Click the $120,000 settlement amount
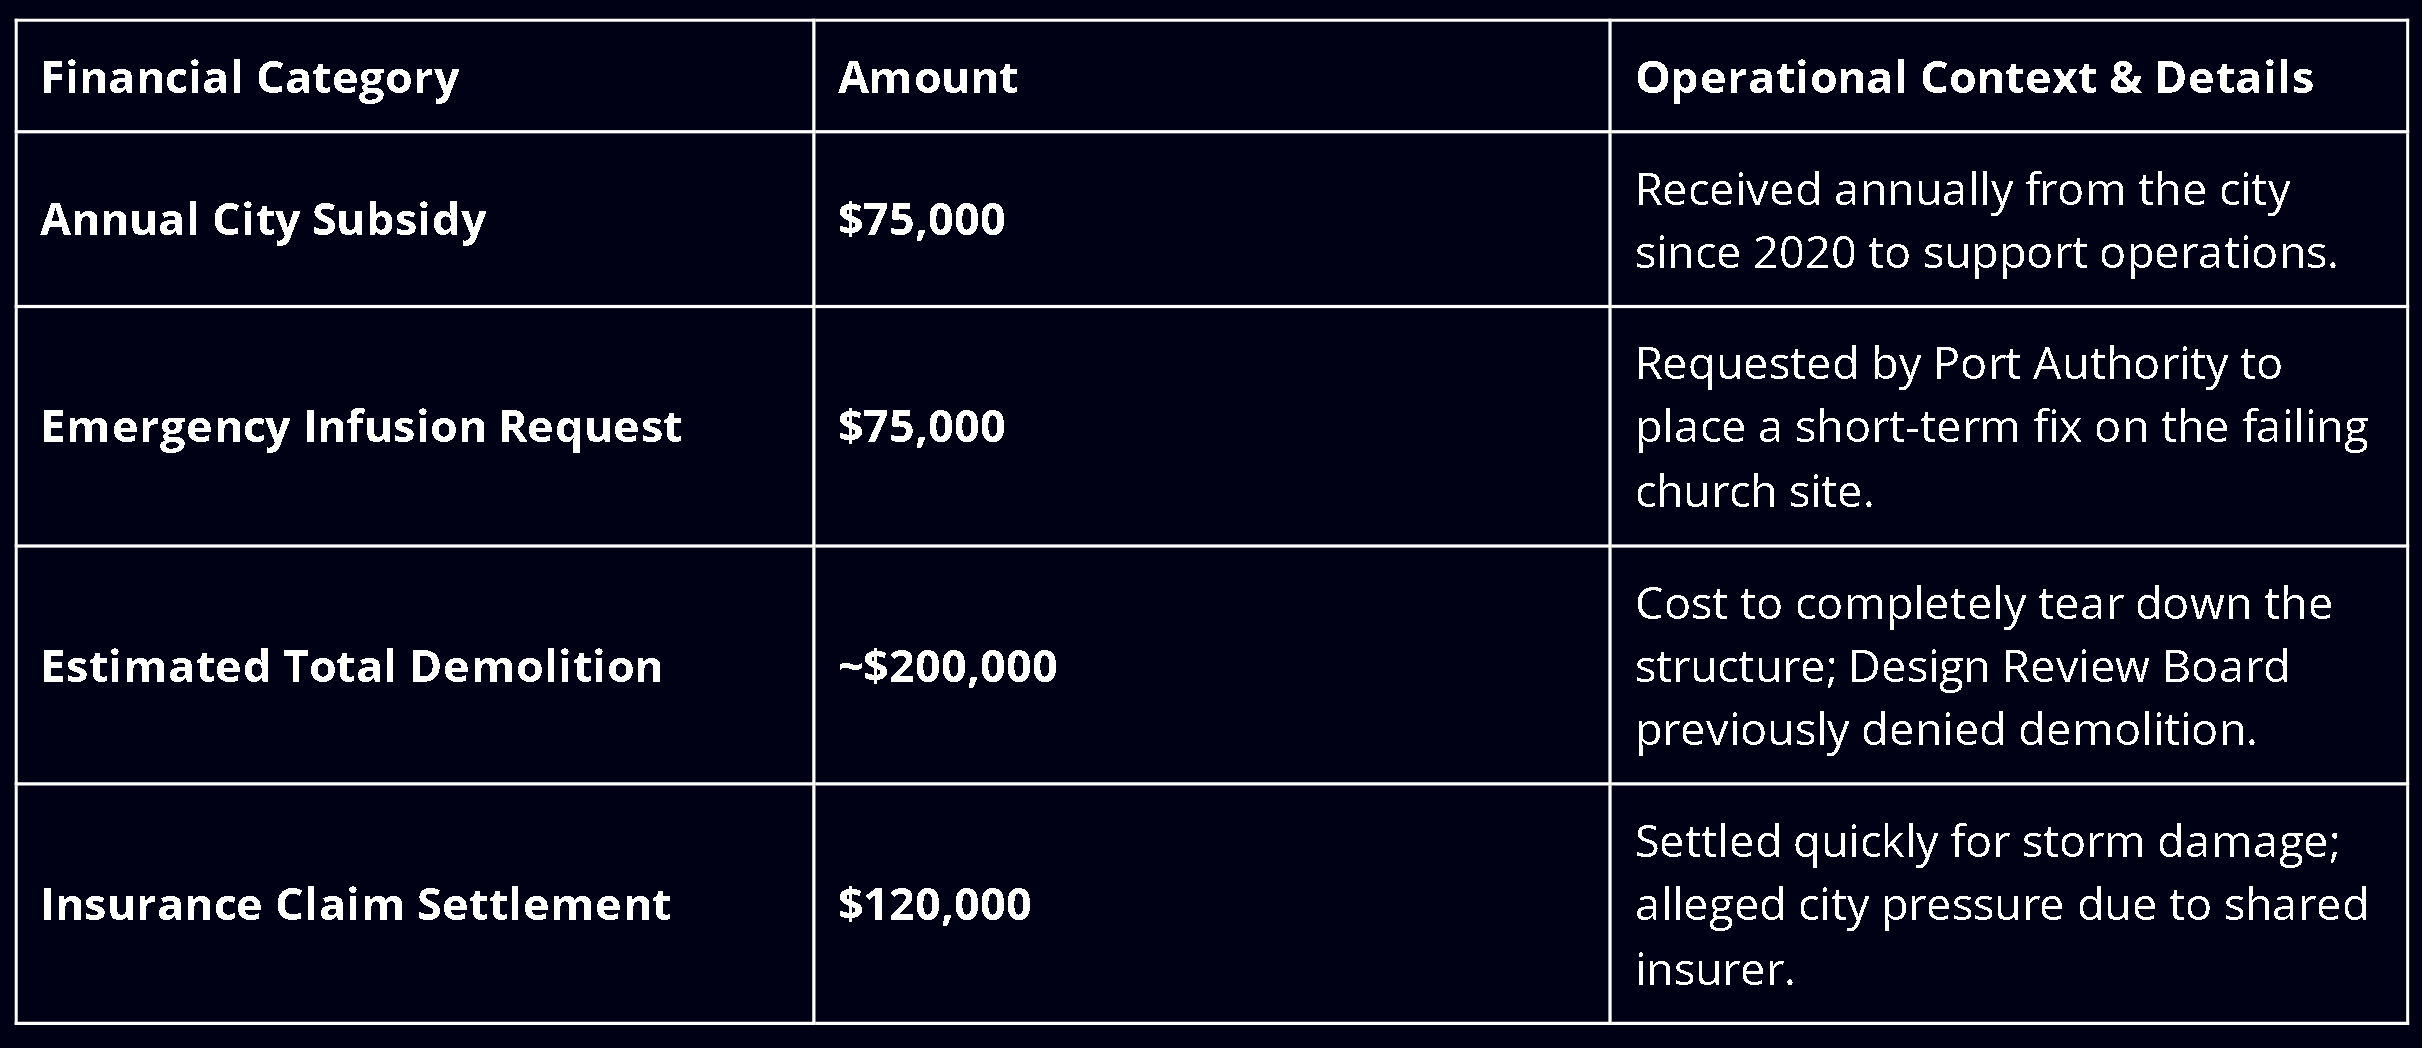Image resolution: width=2422 pixels, height=1048 pixels. (x=934, y=904)
